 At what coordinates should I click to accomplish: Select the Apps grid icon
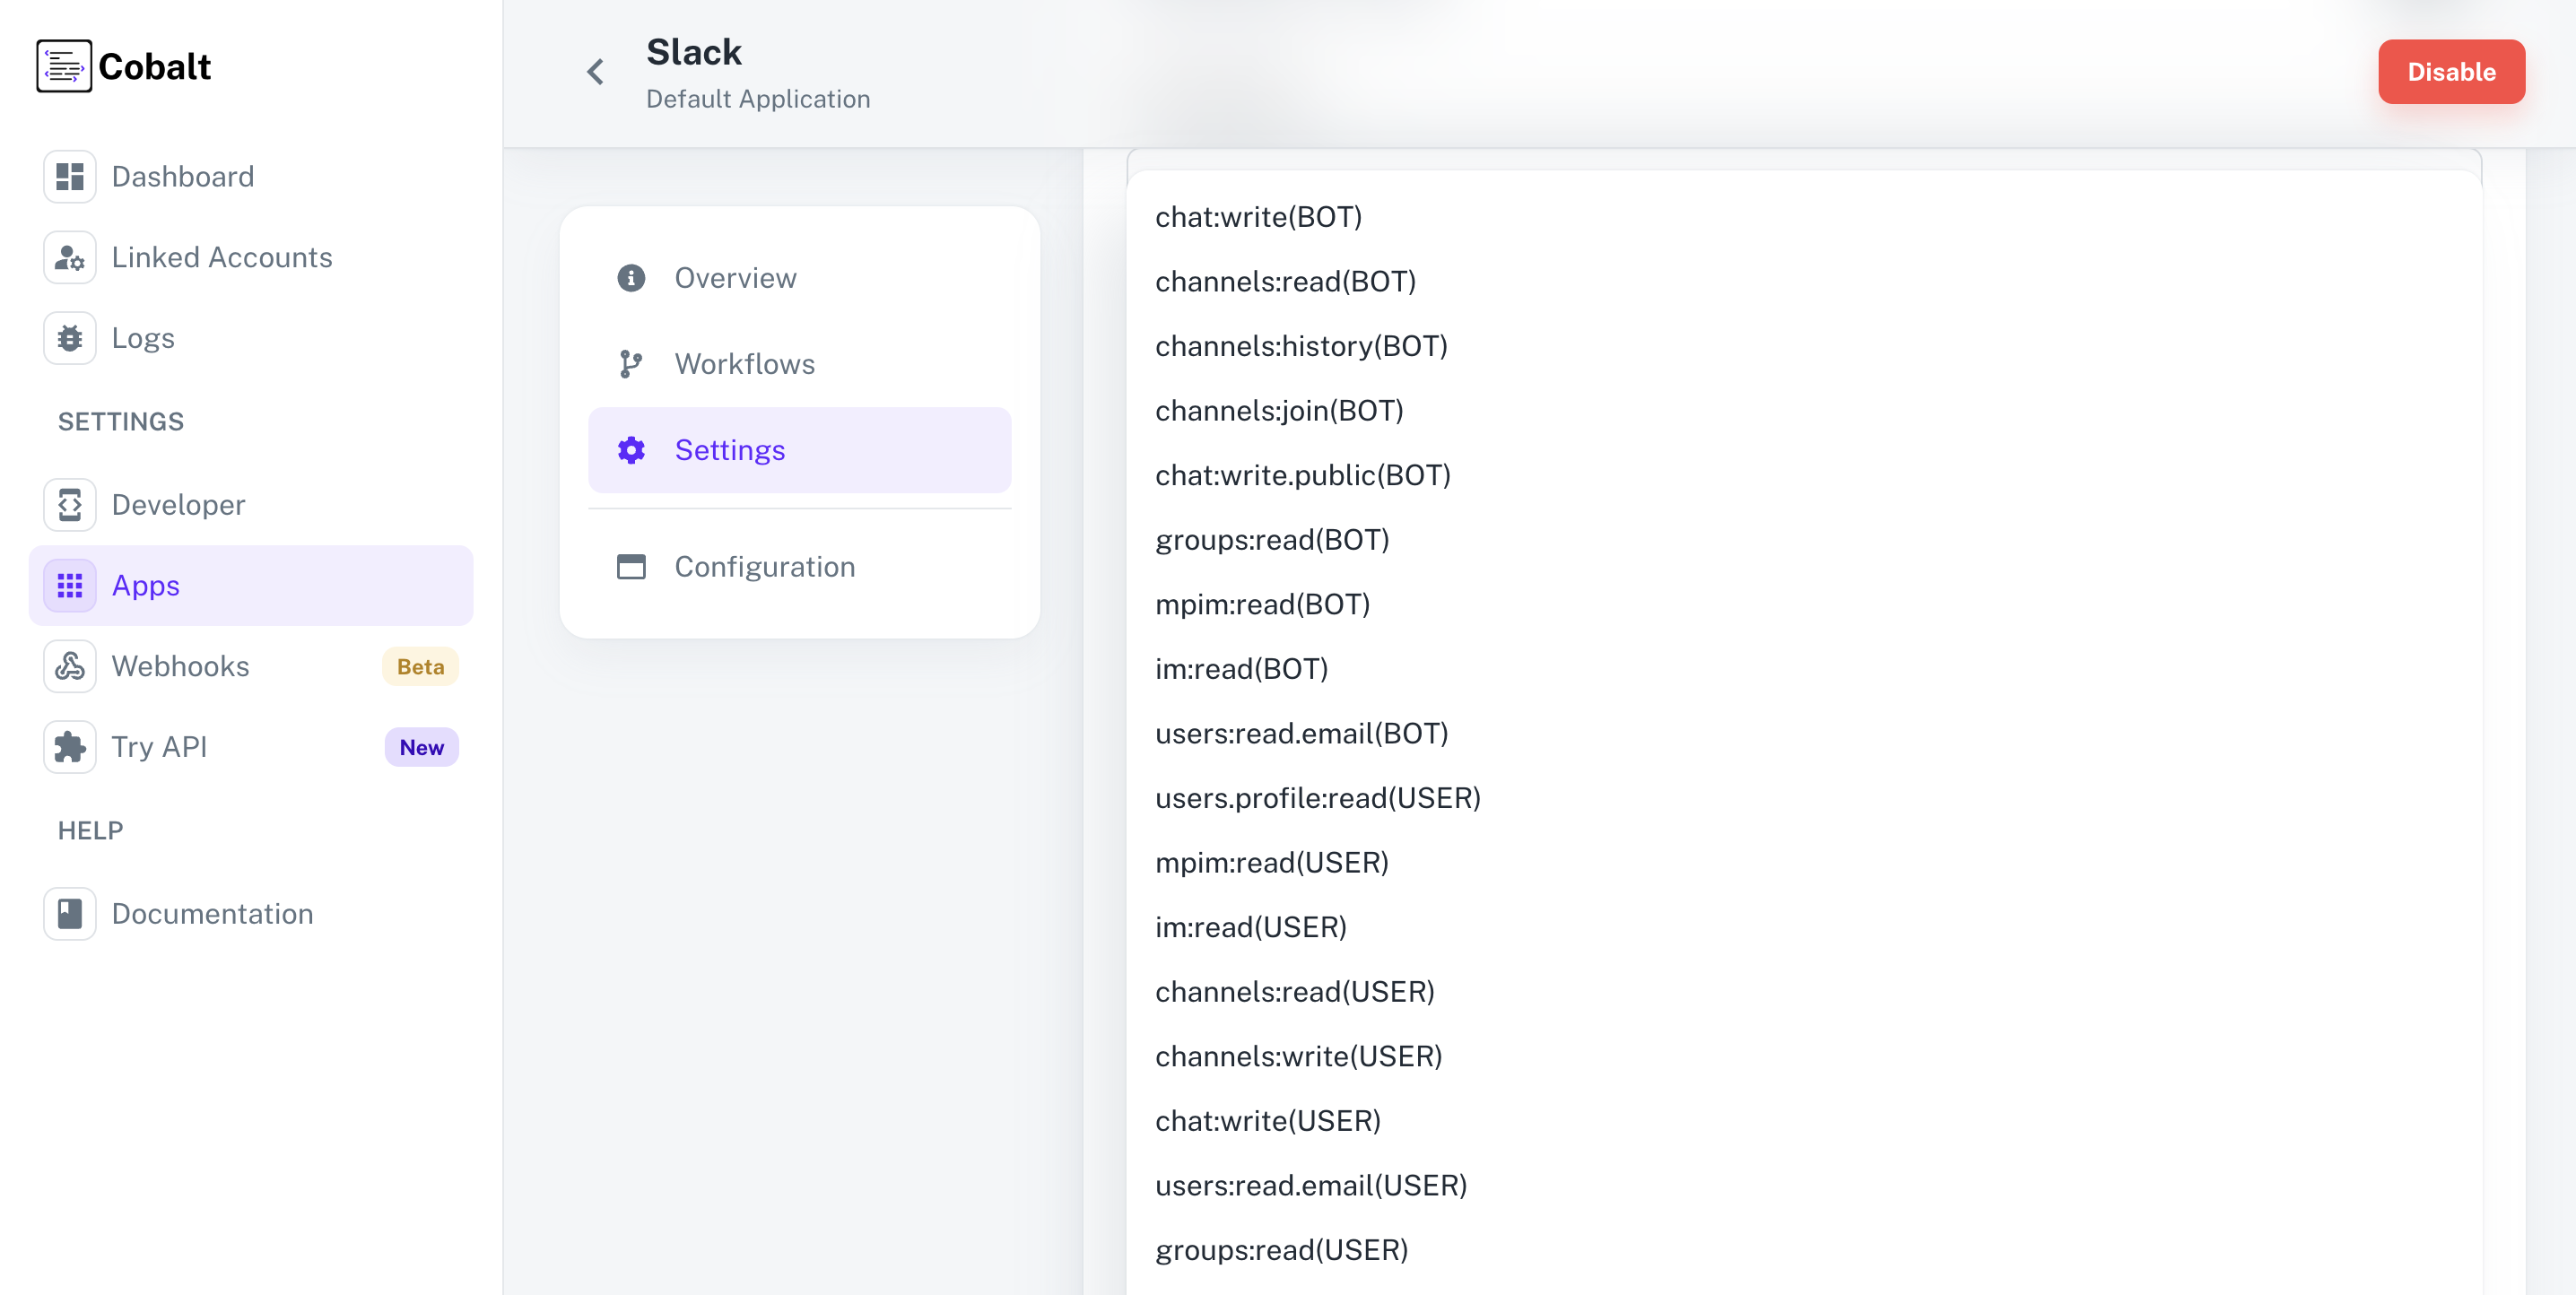69,585
